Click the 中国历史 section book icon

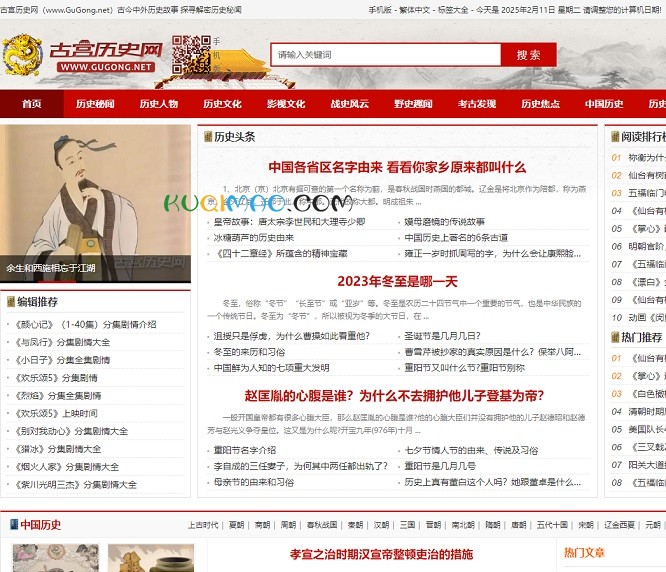click(x=14, y=524)
